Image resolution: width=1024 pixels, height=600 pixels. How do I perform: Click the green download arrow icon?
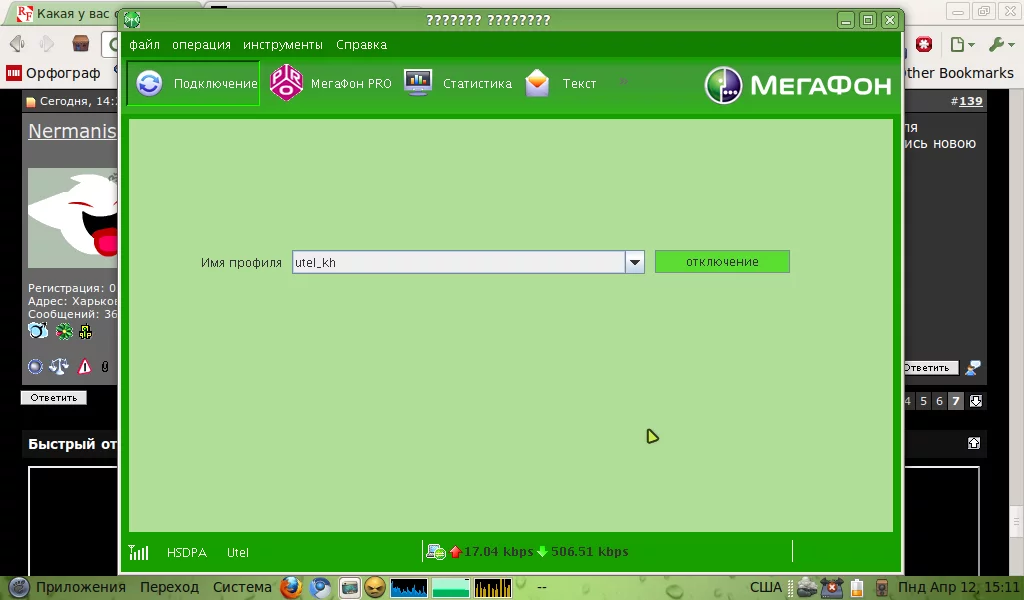pos(542,552)
